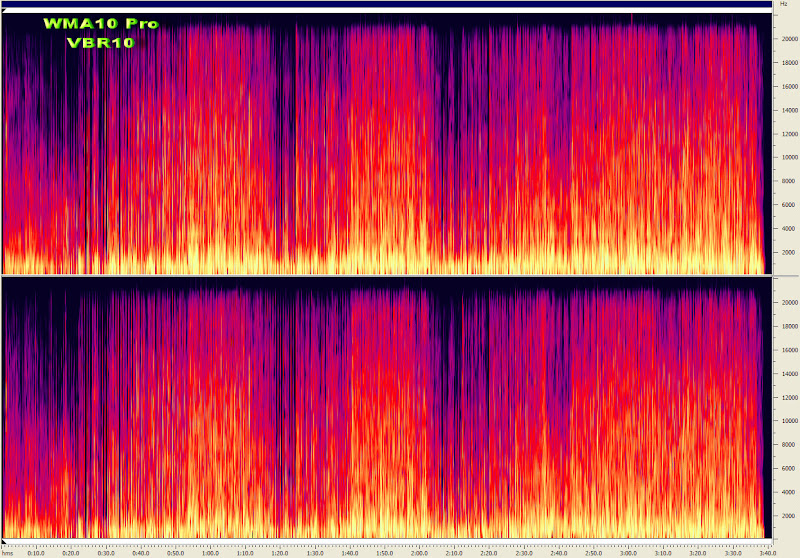Click the 1:00.0 mark on the time ruler
This screenshot has height=558, width=800.
click(x=210, y=551)
